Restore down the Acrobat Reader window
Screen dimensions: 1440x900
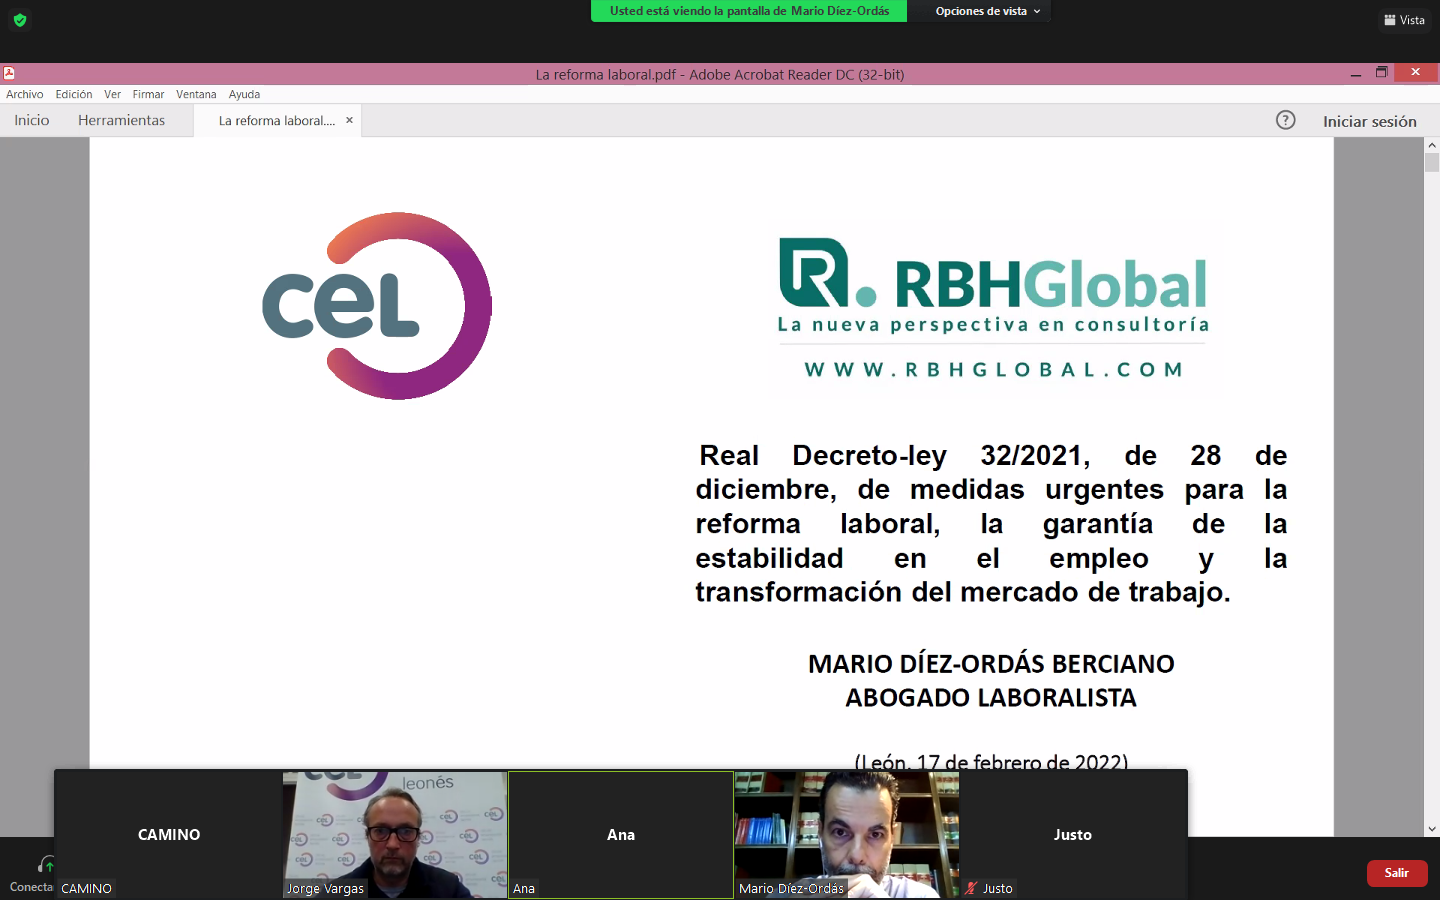(x=1382, y=72)
